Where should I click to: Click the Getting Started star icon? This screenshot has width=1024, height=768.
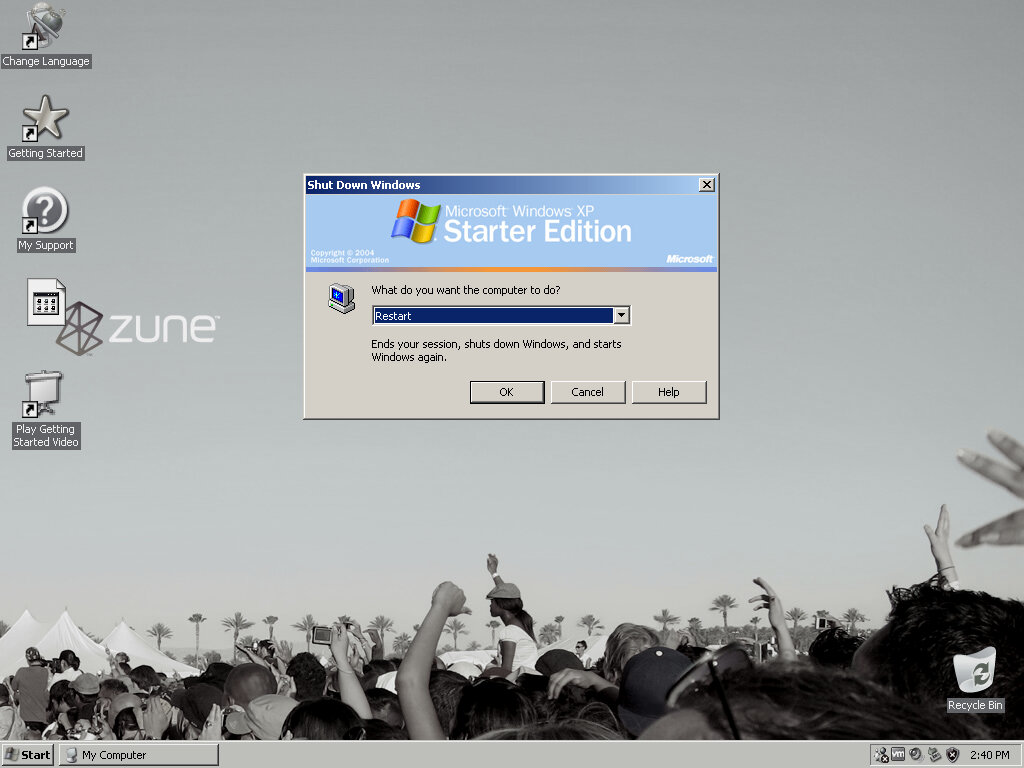(45, 119)
